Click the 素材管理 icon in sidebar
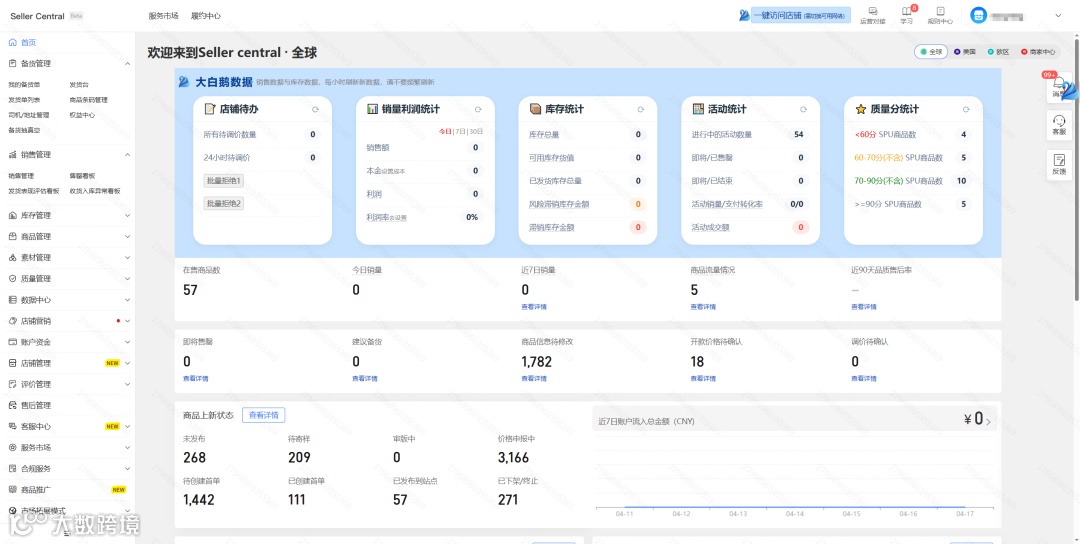 12,258
